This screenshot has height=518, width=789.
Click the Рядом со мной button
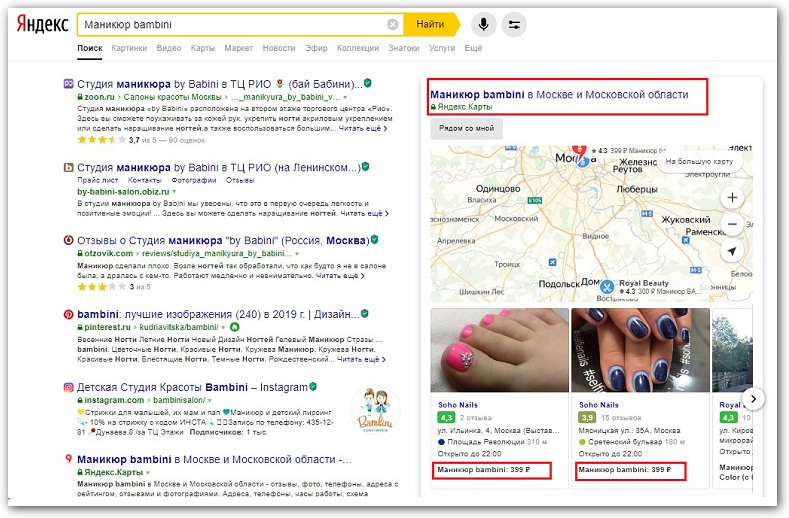[466, 128]
